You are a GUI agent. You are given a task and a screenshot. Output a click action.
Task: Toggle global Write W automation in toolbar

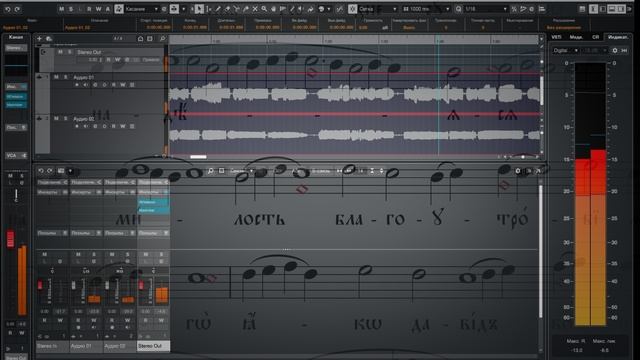(98, 9)
